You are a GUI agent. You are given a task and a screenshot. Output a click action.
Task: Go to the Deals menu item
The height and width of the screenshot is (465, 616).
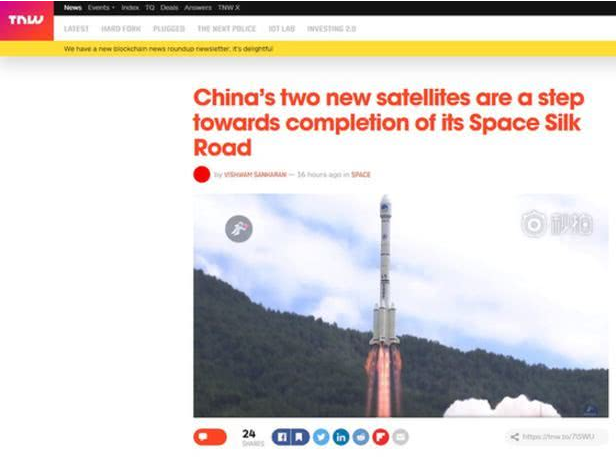[x=169, y=7]
